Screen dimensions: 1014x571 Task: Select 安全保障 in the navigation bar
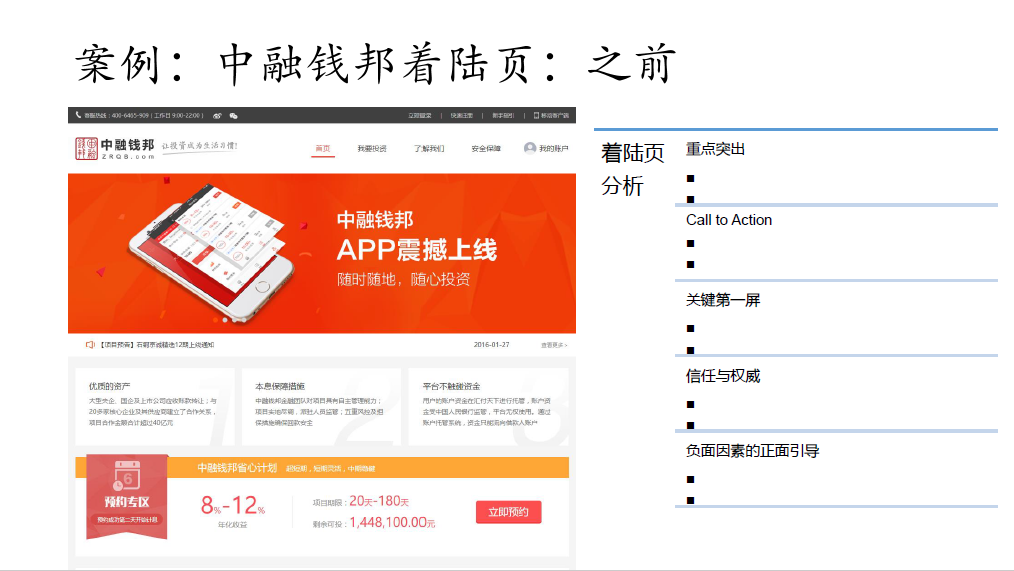486,148
